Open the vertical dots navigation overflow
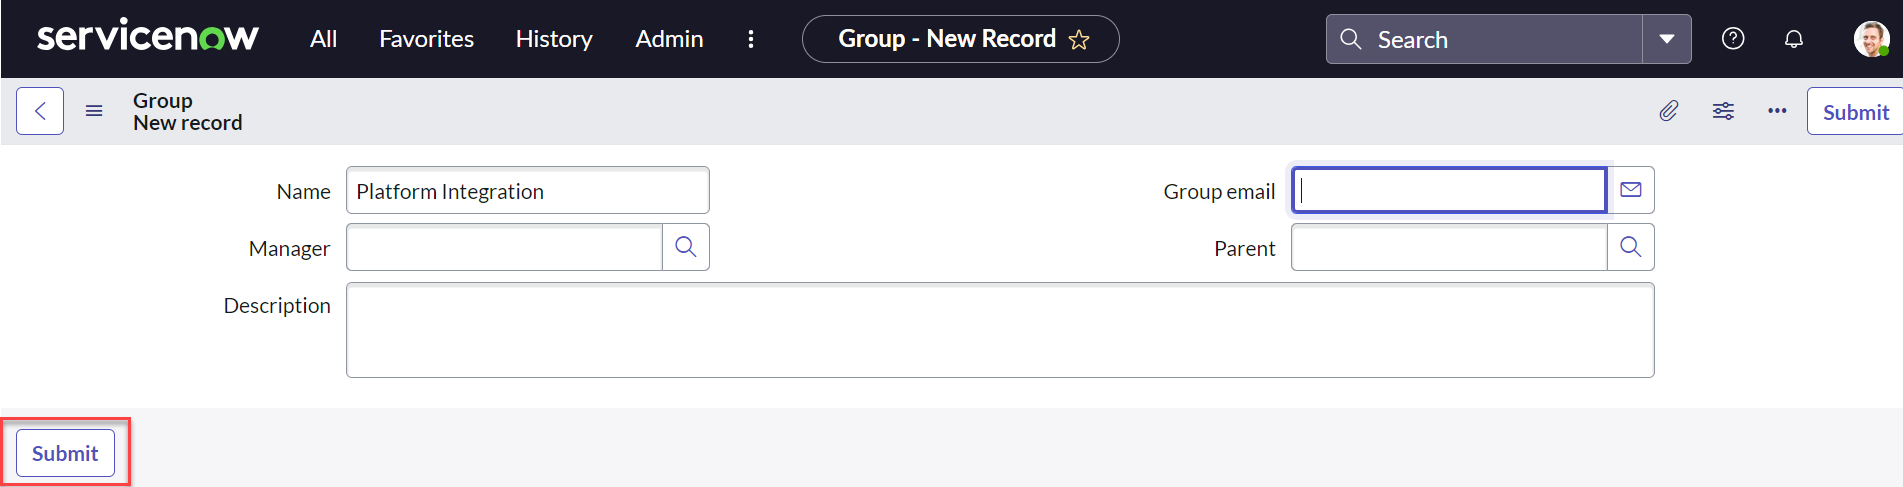This screenshot has width=1903, height=487. click(x=751, y=39)
